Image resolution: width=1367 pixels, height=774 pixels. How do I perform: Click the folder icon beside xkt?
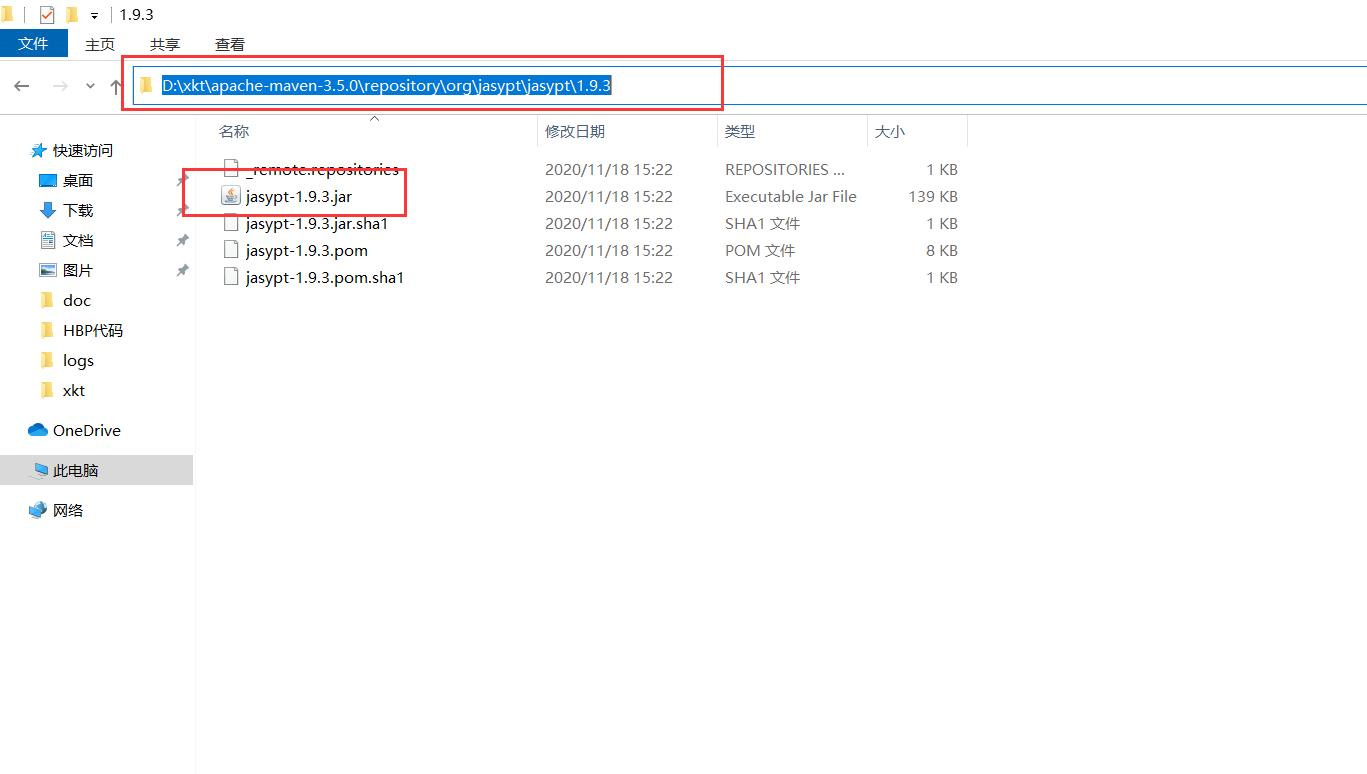pyautogui.click(x=47, y=390)
